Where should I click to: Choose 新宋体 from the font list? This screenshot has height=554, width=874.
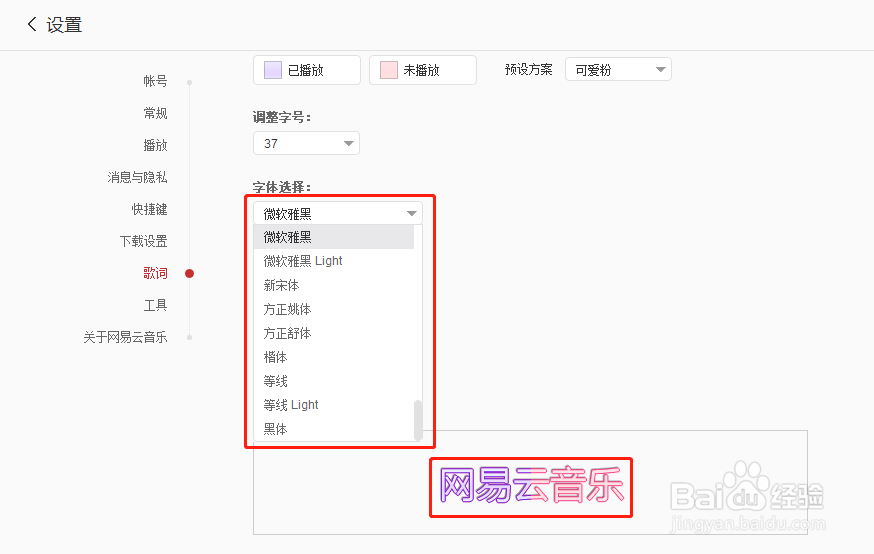334,285
